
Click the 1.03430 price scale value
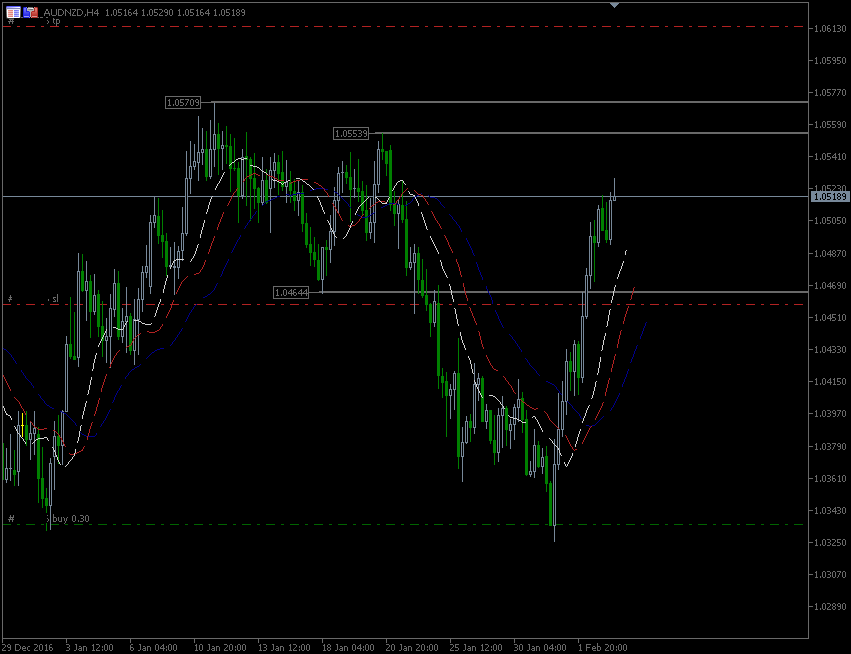(830, 510)
